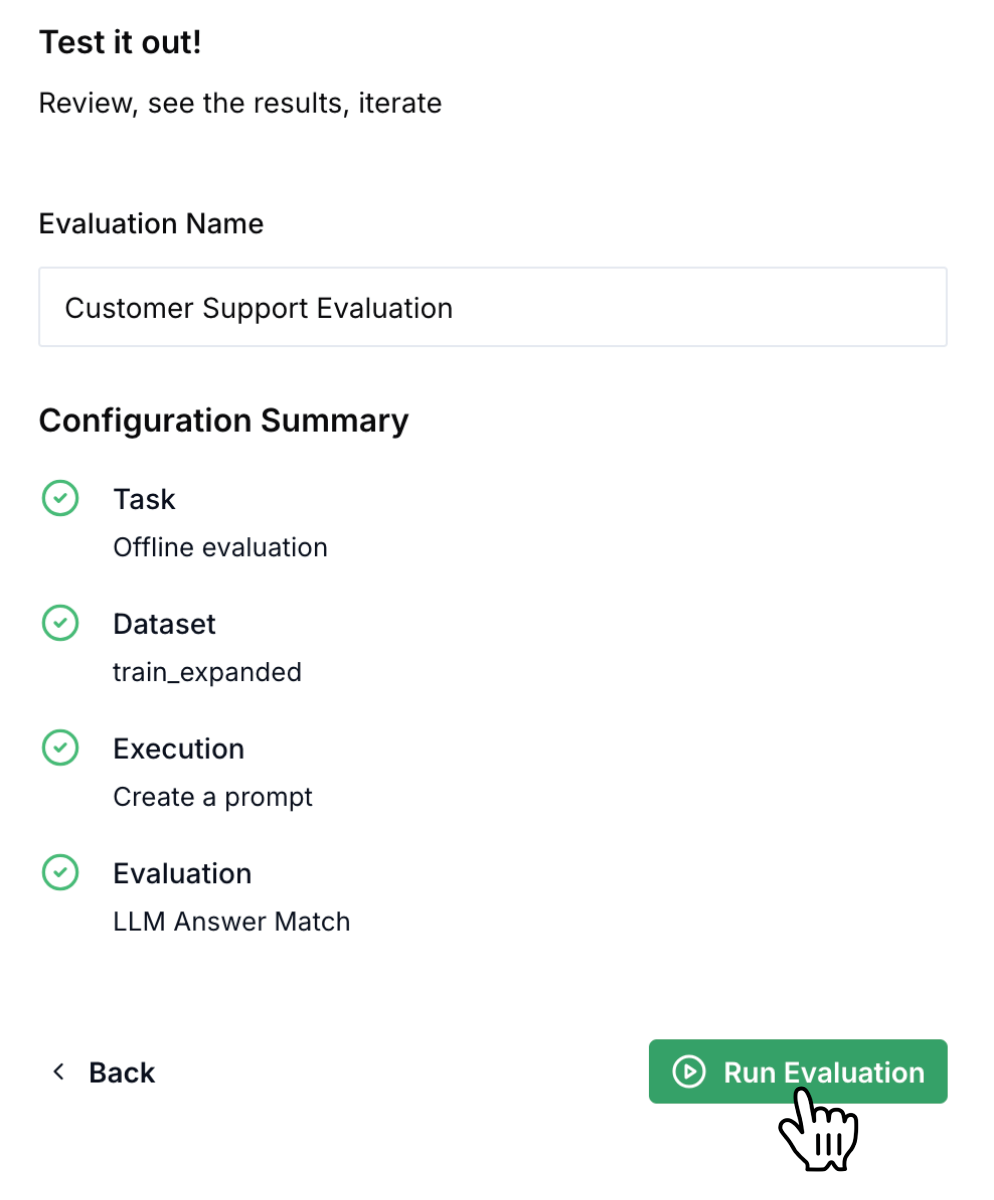The width and height of the screenshot is (994, 1200).
Task: Click the "train_expanded" dataset name
Action: point(207,672)
